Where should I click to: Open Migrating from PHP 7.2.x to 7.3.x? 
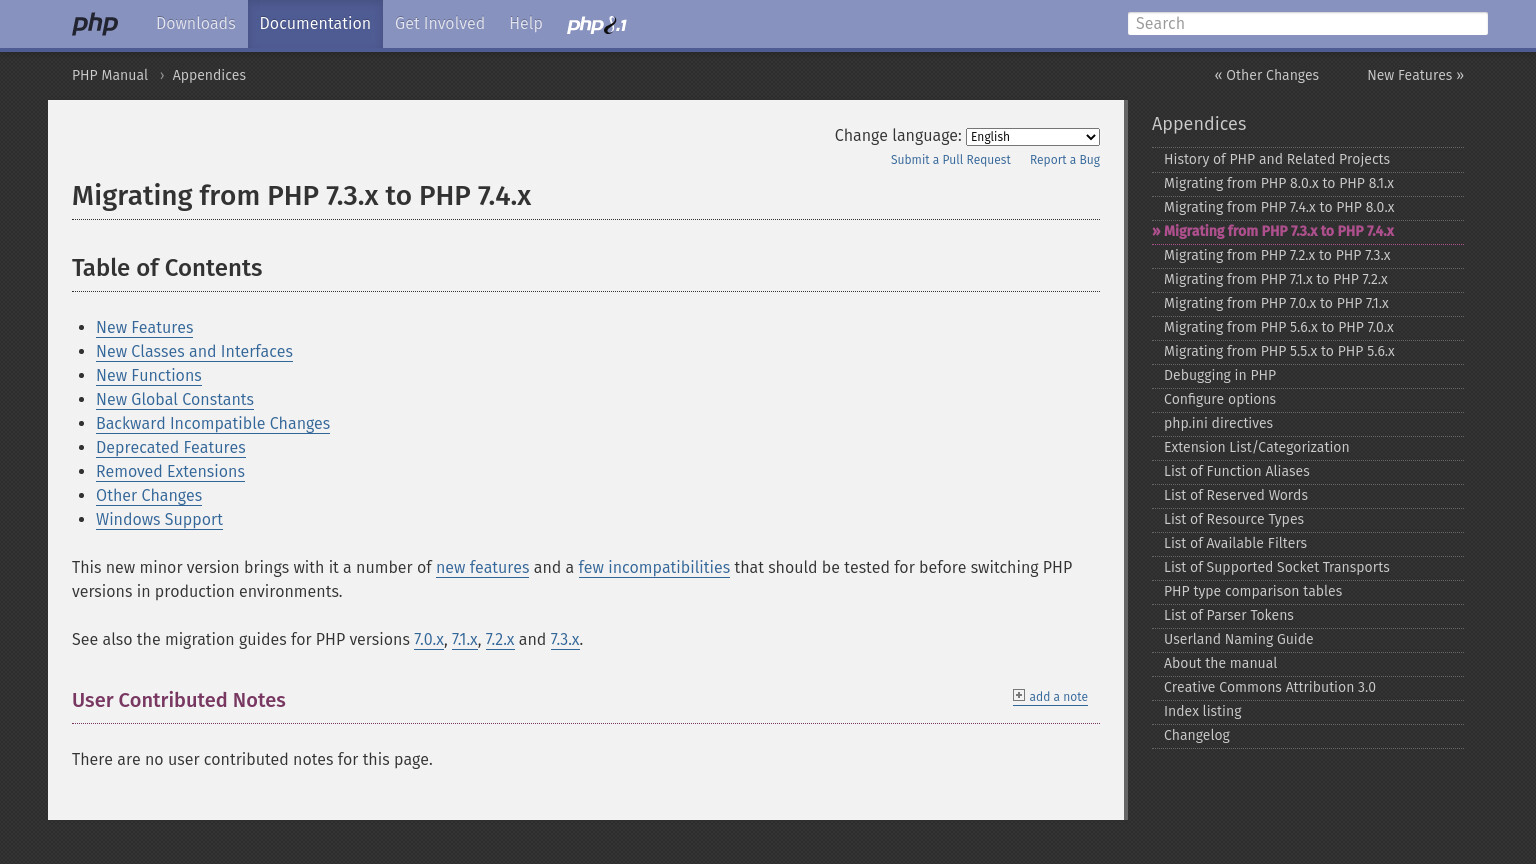[x=1308, y=256]
